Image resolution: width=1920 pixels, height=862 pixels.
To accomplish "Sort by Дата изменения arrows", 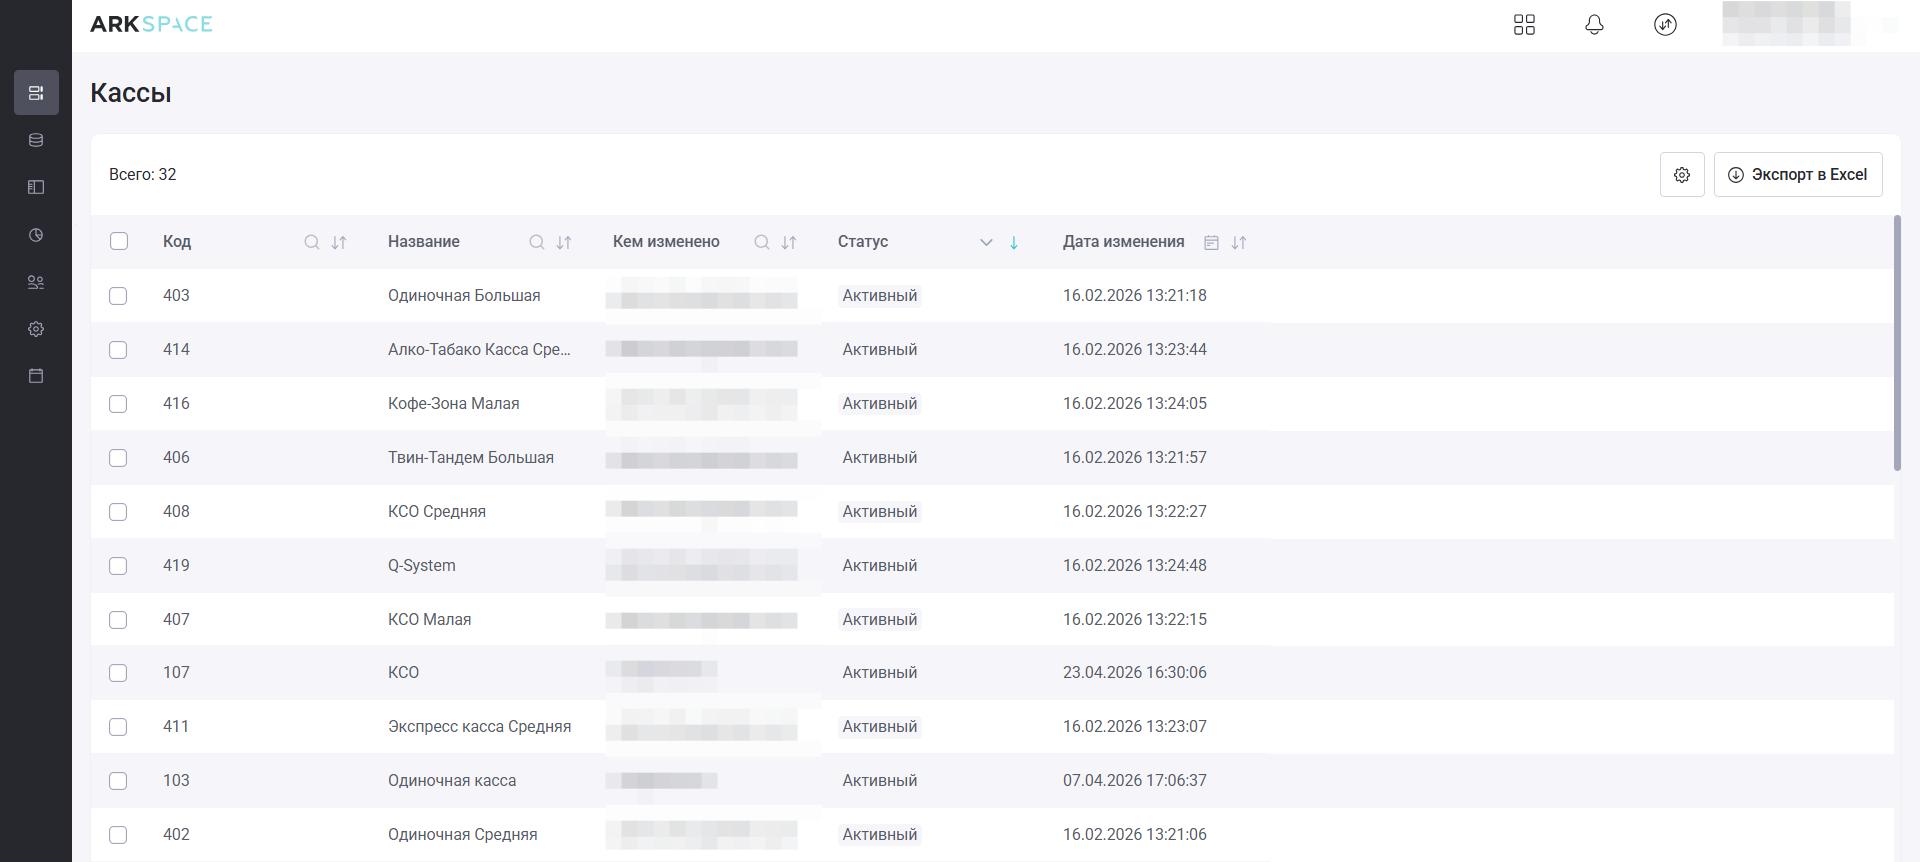I will point(1239,242).
